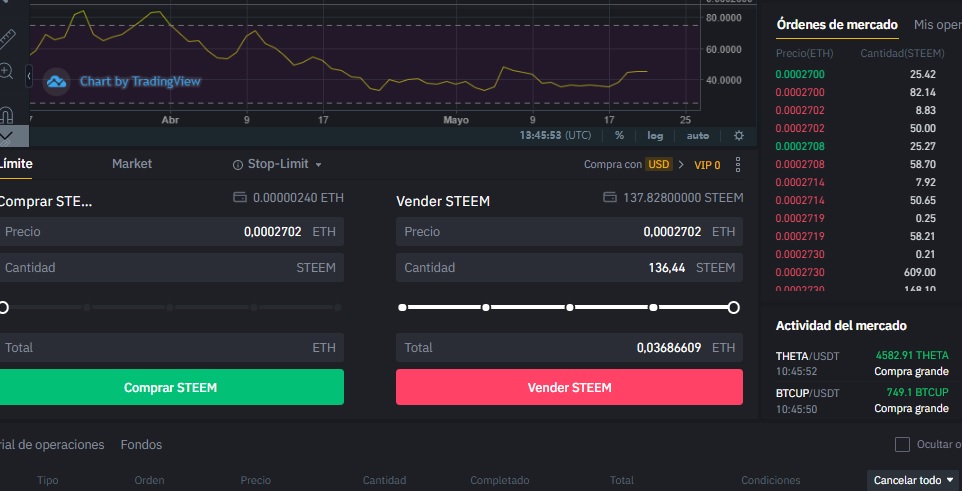Click wallet icon beside ETH balance
962x491 pixels.
240,198
